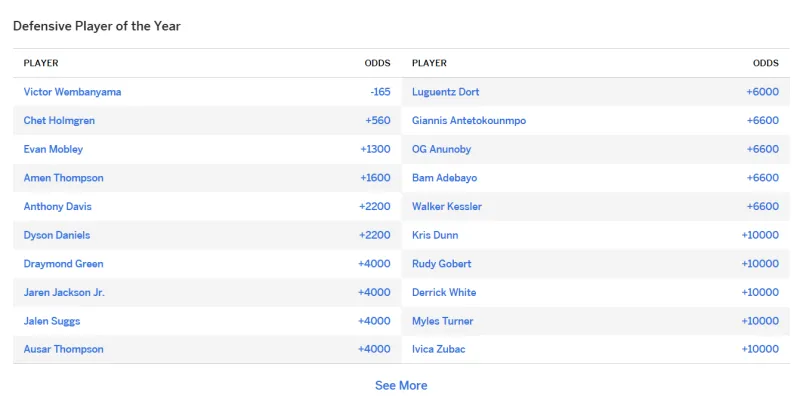Open Ausar Thompson's player page
The width and height of the screenshot is (800, 404).
point(63,349)
